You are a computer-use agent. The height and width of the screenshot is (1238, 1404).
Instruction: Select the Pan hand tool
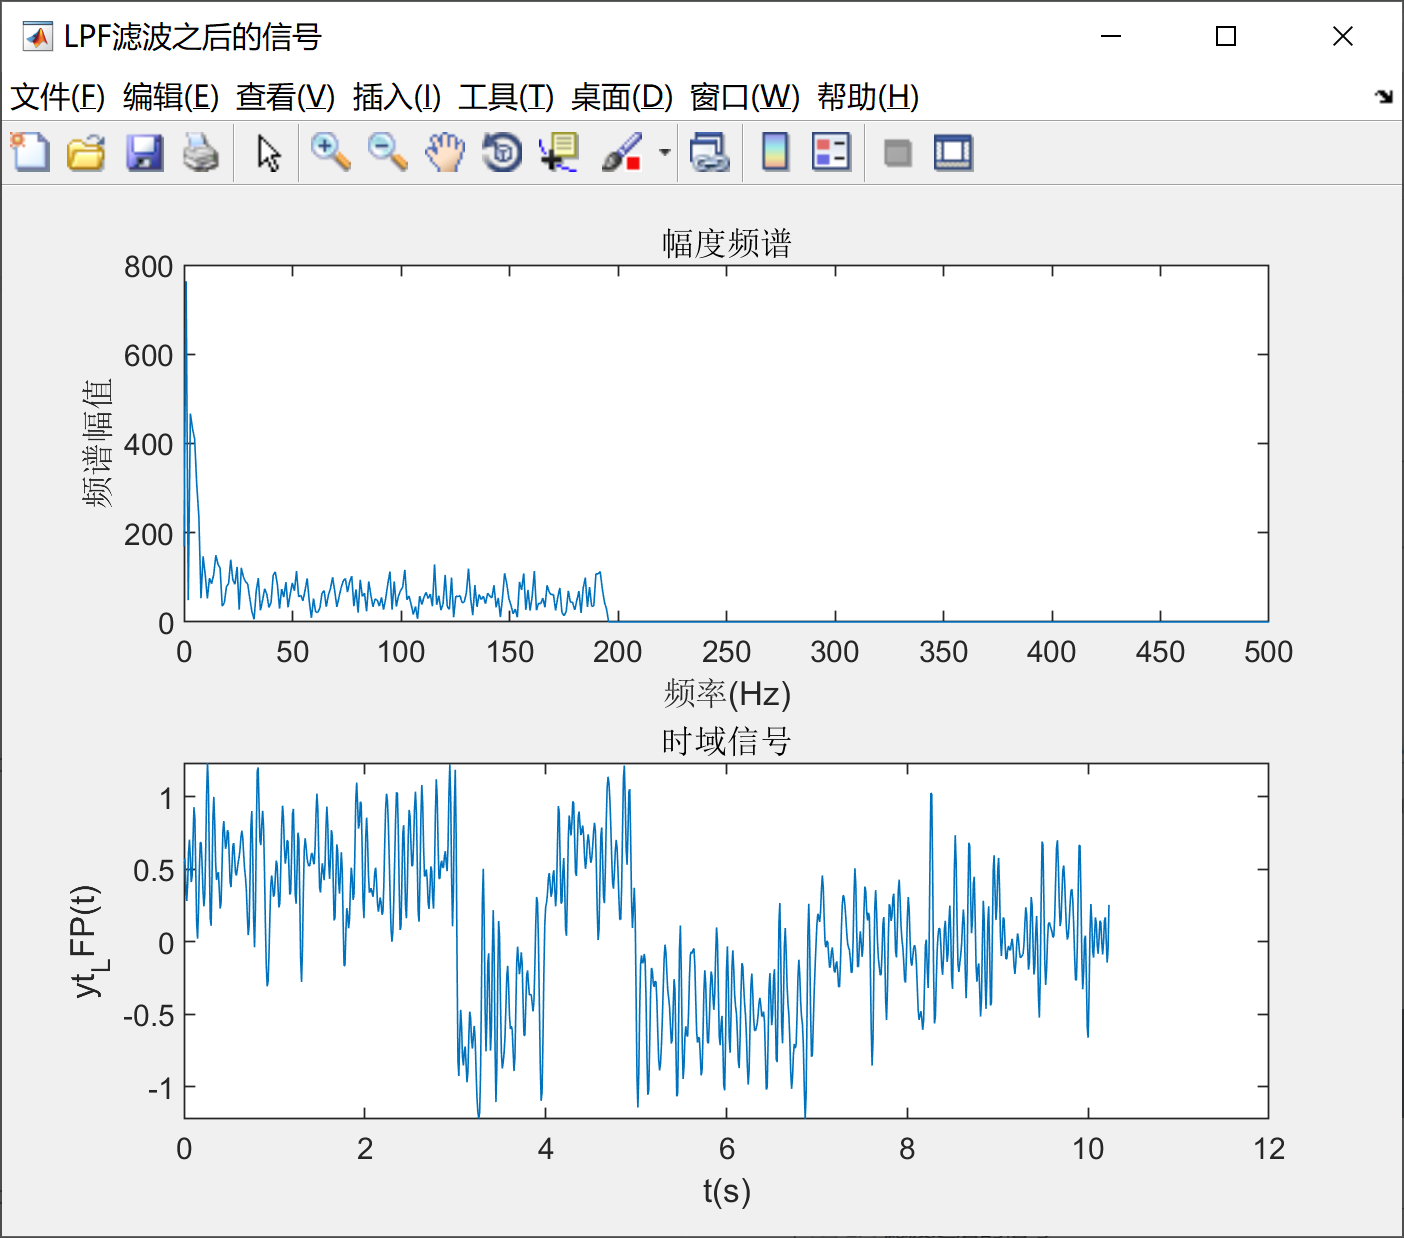(x=444, y=153)
